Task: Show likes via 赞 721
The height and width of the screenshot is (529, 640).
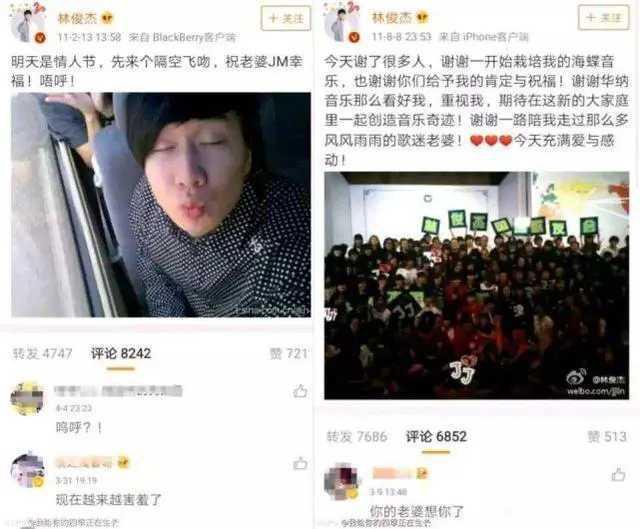Action: click(288, 353)
